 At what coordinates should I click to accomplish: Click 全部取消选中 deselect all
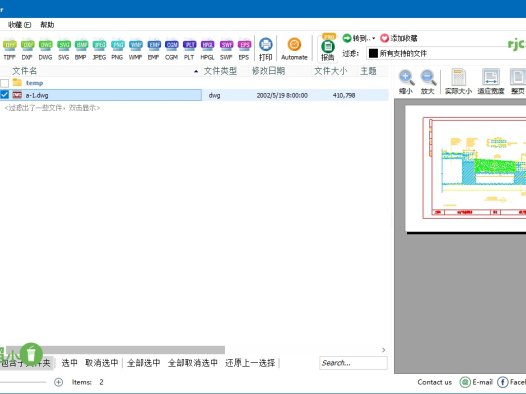tap(193, 363)
